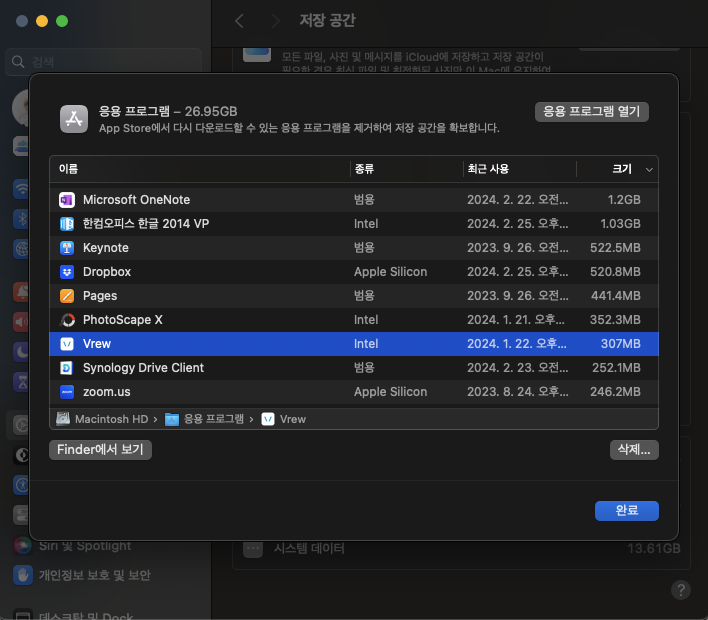This screenshot has height=620, width=708.
Task: Click Macintosh HD in the path bar
Action: (102, 419)
